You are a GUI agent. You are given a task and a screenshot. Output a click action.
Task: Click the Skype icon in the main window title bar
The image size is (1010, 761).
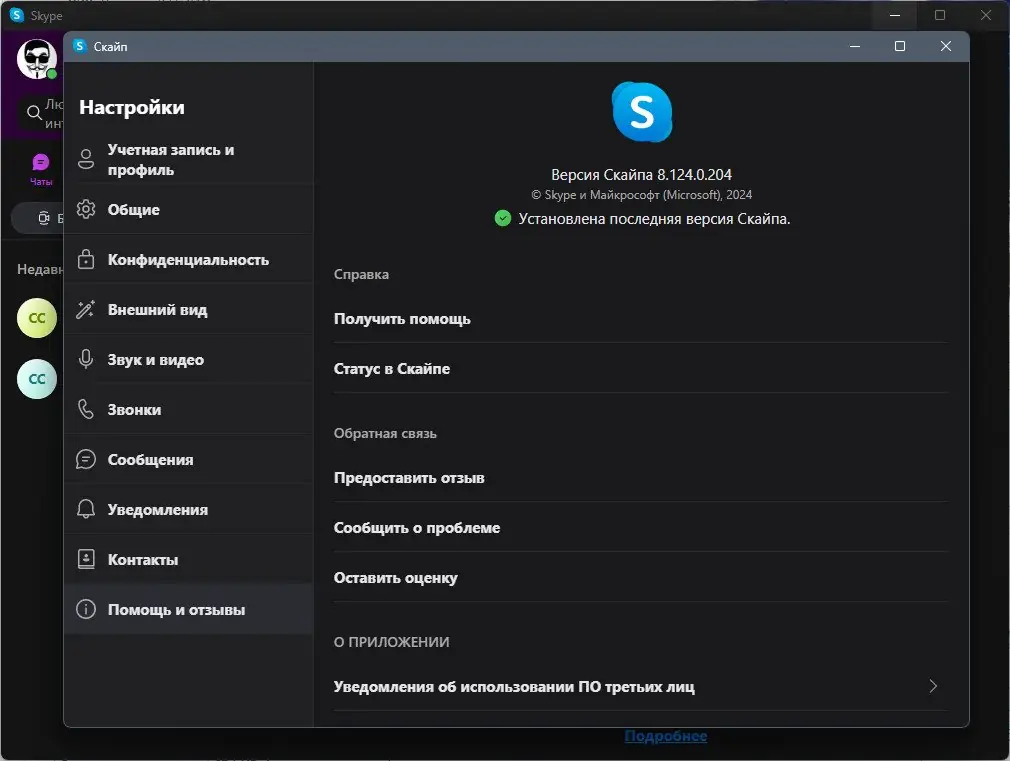tap(17, 15)
